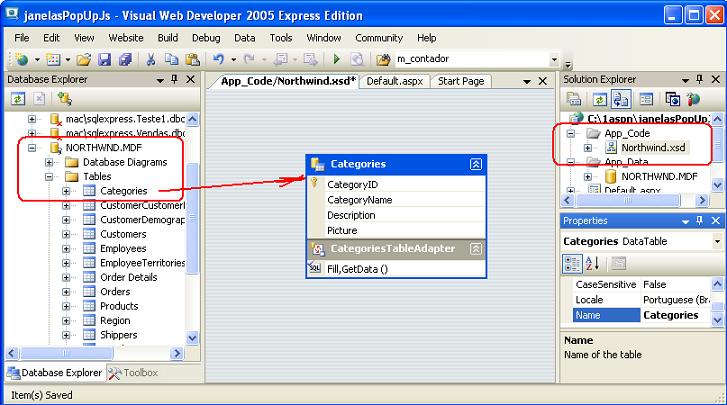Open Properties object selector dropdown
This screenshot has height=405, width=727.
point(717,241)
